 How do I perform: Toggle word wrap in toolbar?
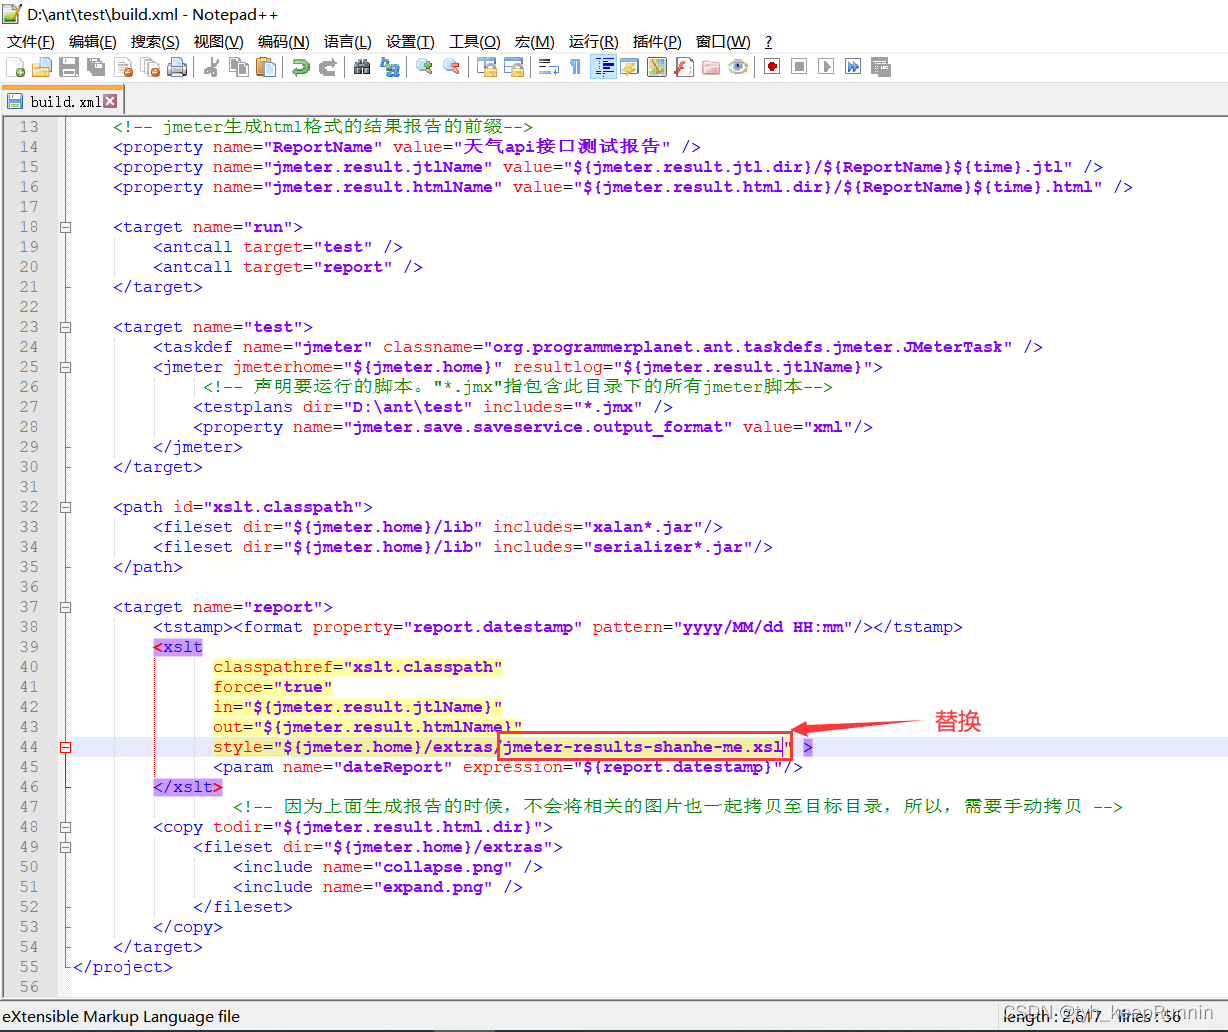click(x=548, y=67)
